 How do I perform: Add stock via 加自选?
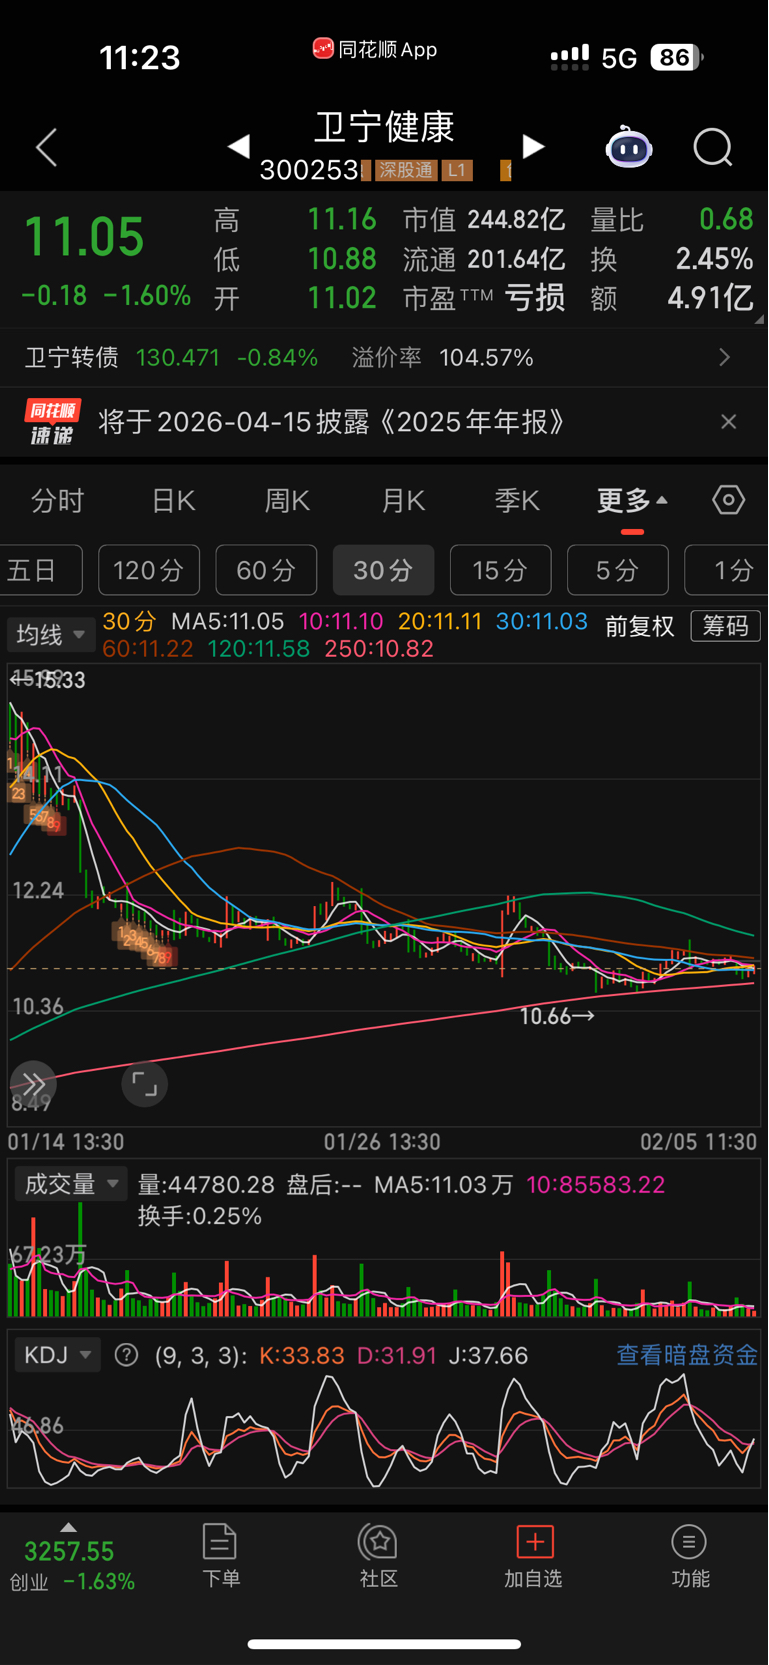533,1555
